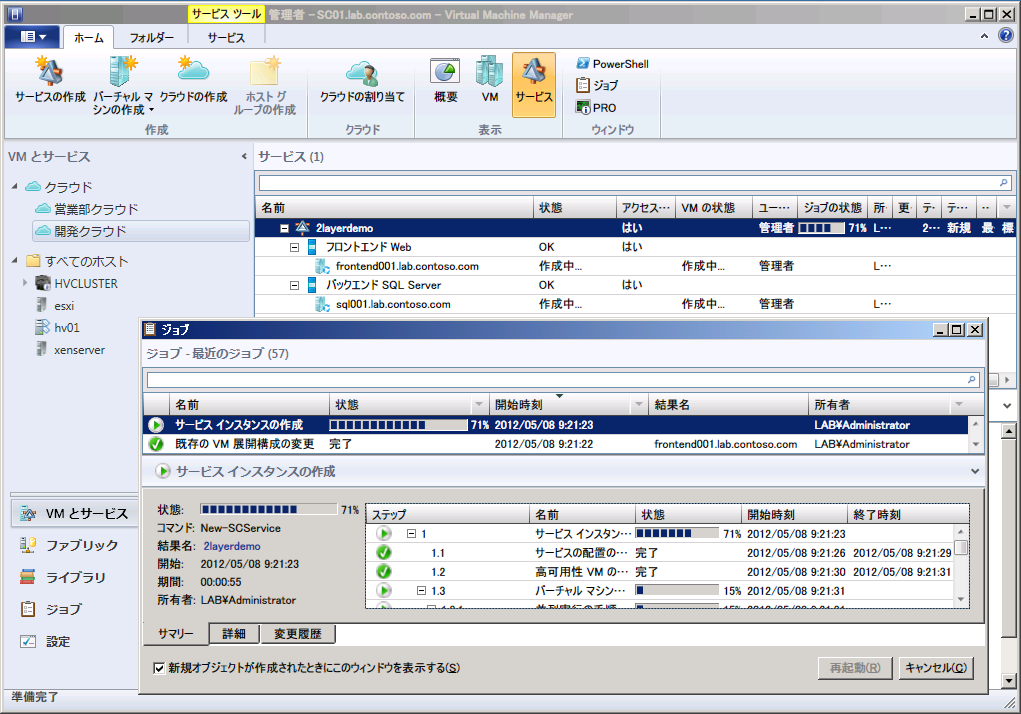Collapse the 2layerdemo service row

click(x=285, y=228)
